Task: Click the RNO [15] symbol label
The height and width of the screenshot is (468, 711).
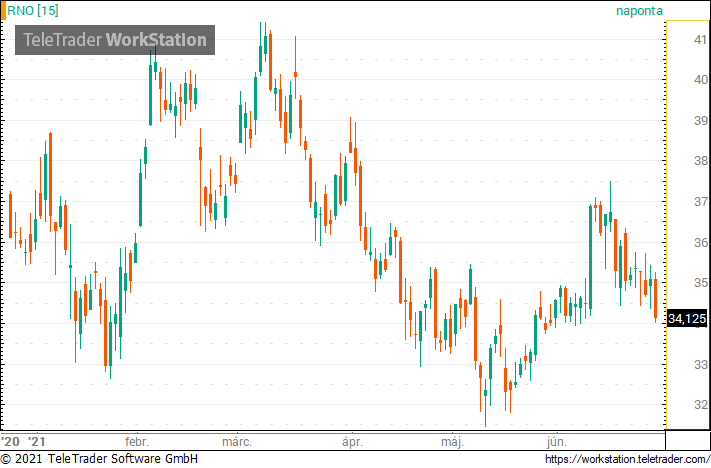Action: tap(33, 10)
